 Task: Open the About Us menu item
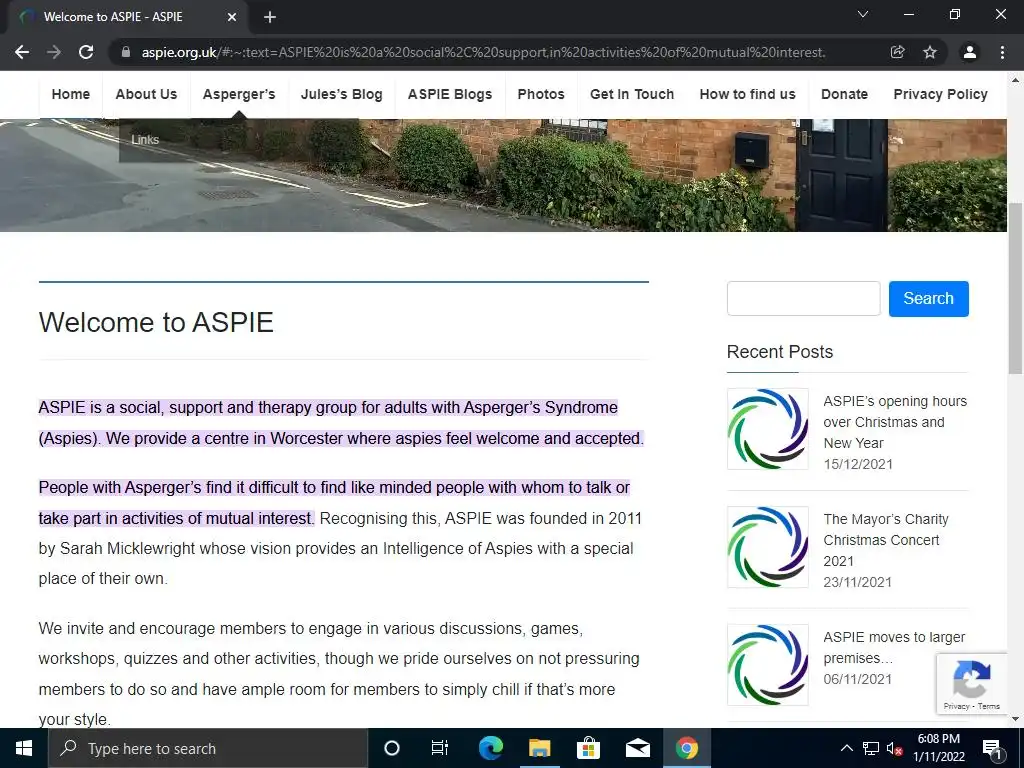146,94
